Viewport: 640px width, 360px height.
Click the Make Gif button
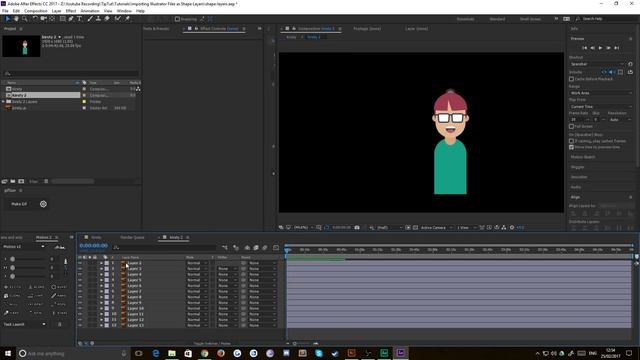[19, 204]
